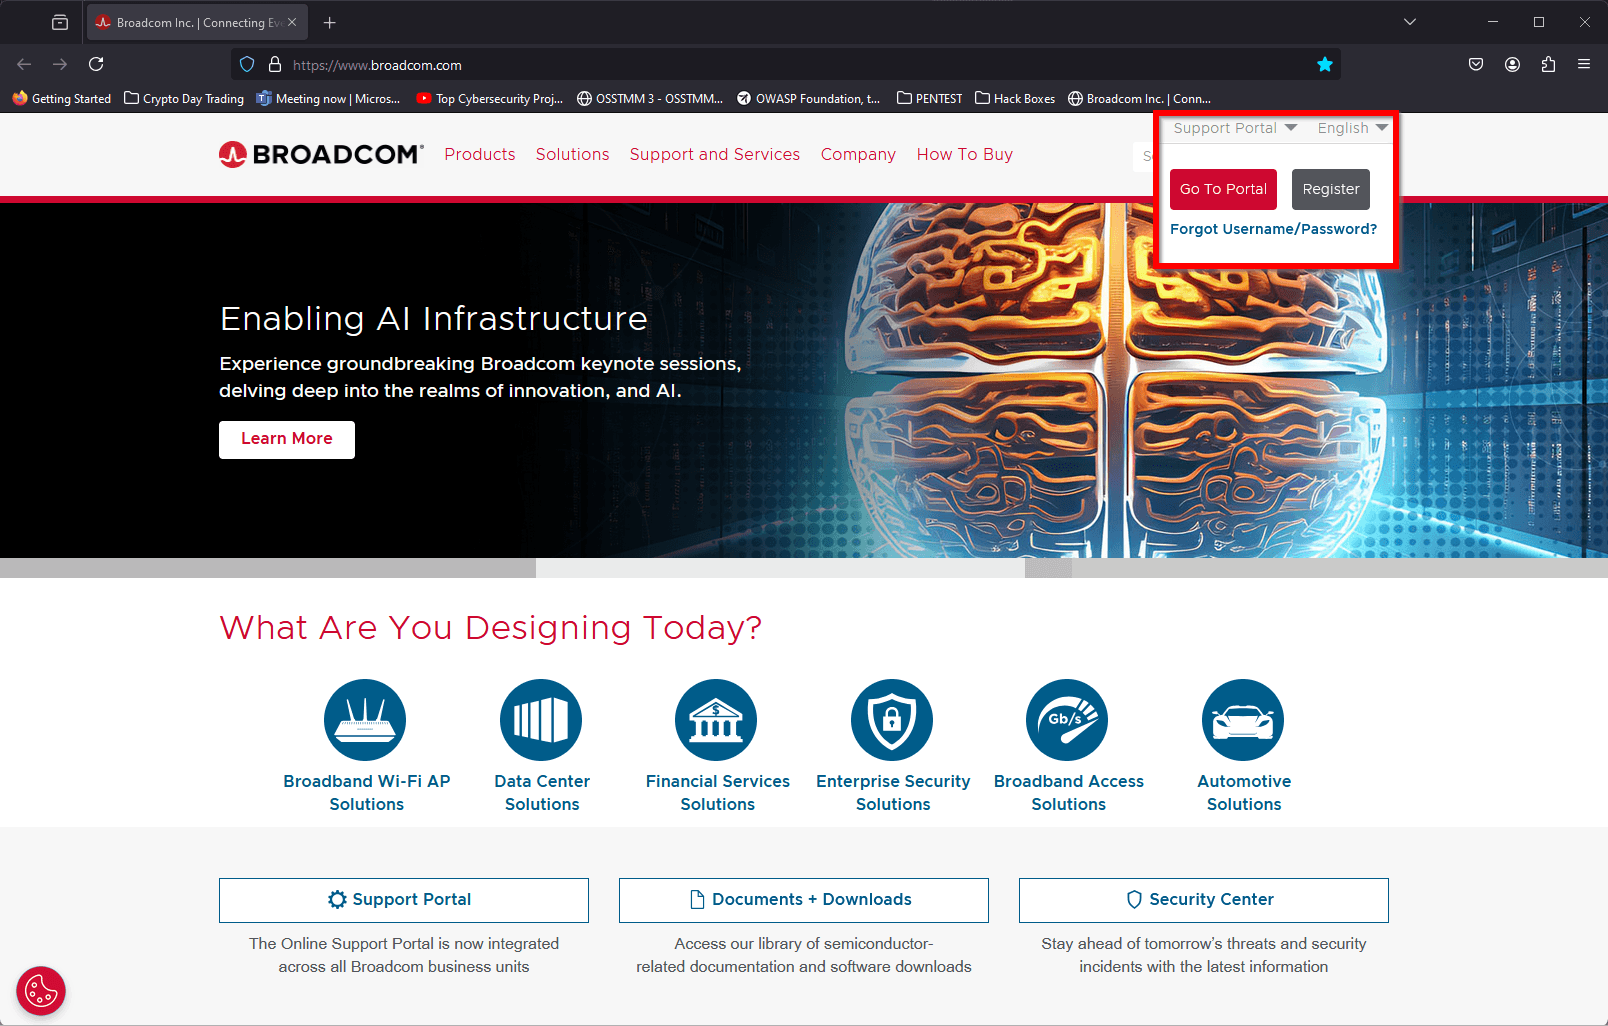Click the Security Center button

(1204, 900)
